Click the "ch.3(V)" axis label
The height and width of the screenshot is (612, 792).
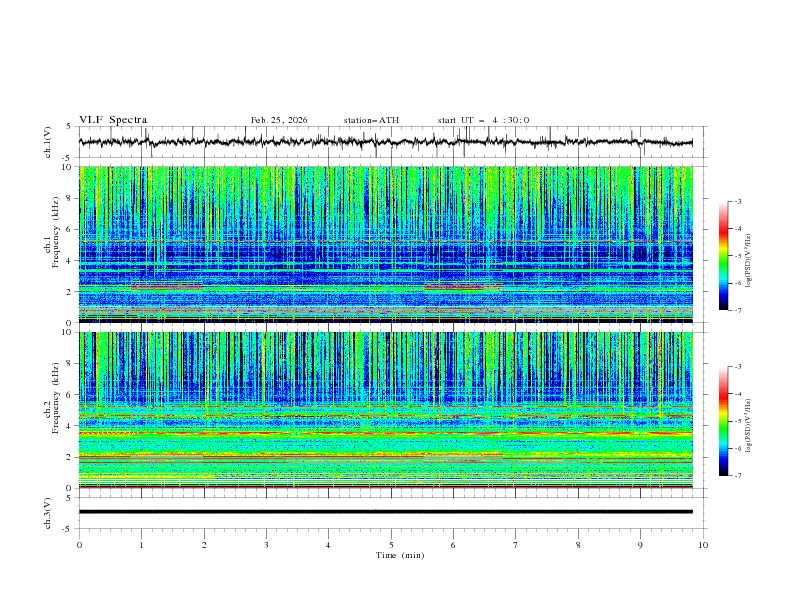(x=48, y=513)
